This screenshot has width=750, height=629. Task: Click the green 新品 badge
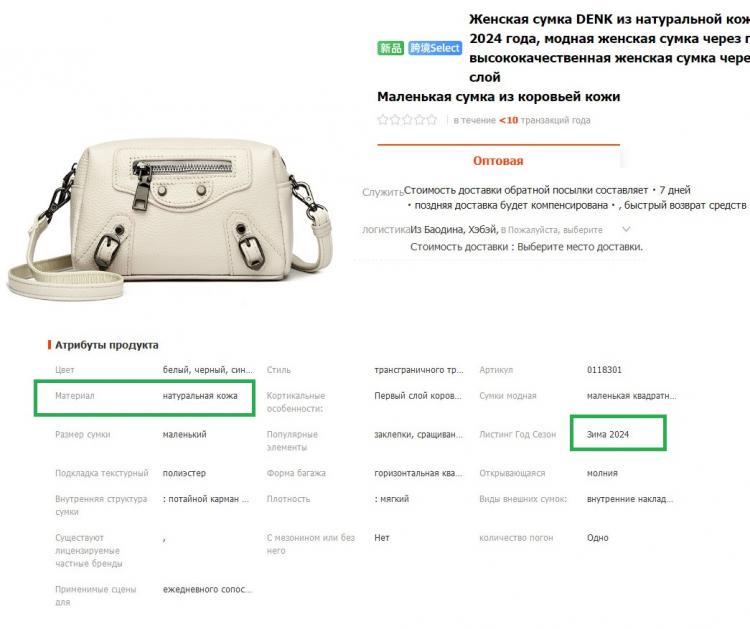point(390,48)
